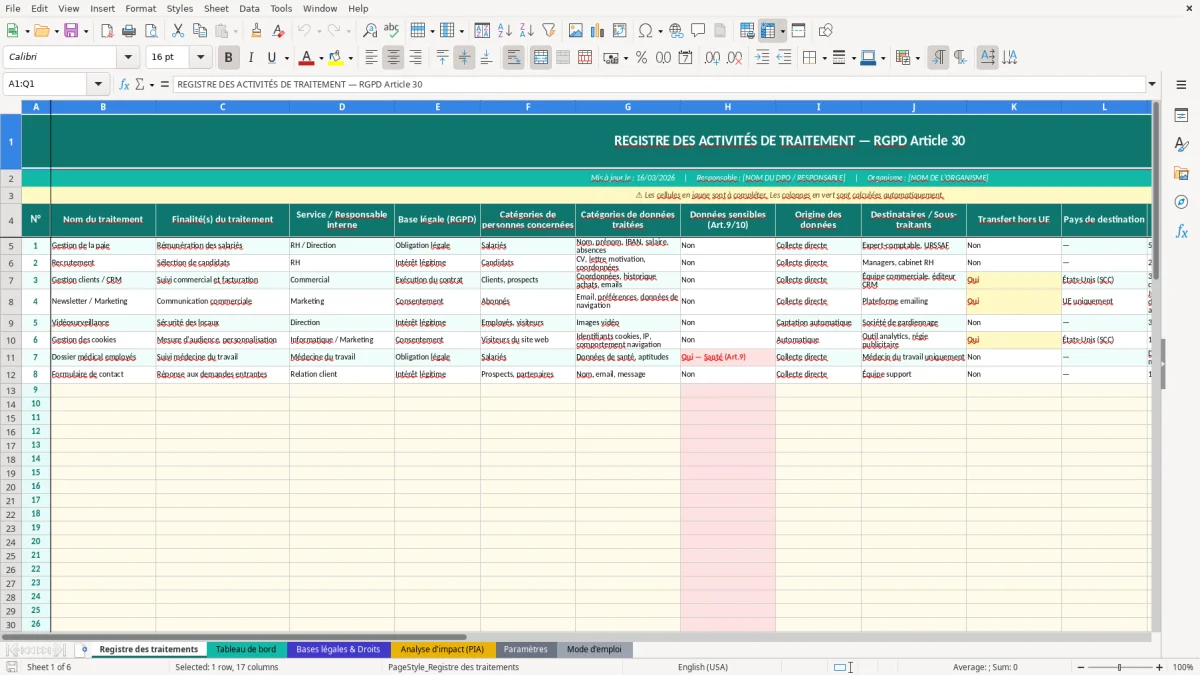Click the Insert Image icon
1200x675 pixels.
[x=576, y=31]
